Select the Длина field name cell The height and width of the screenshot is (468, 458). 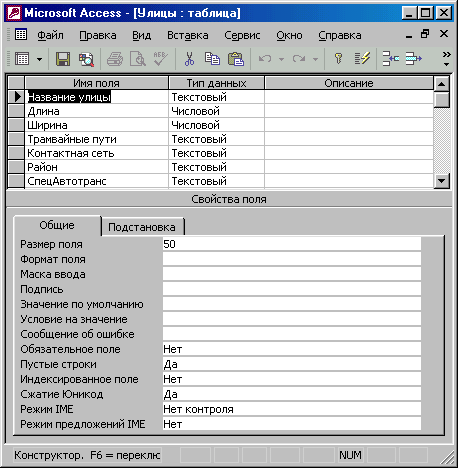click(x=96, y=111)
